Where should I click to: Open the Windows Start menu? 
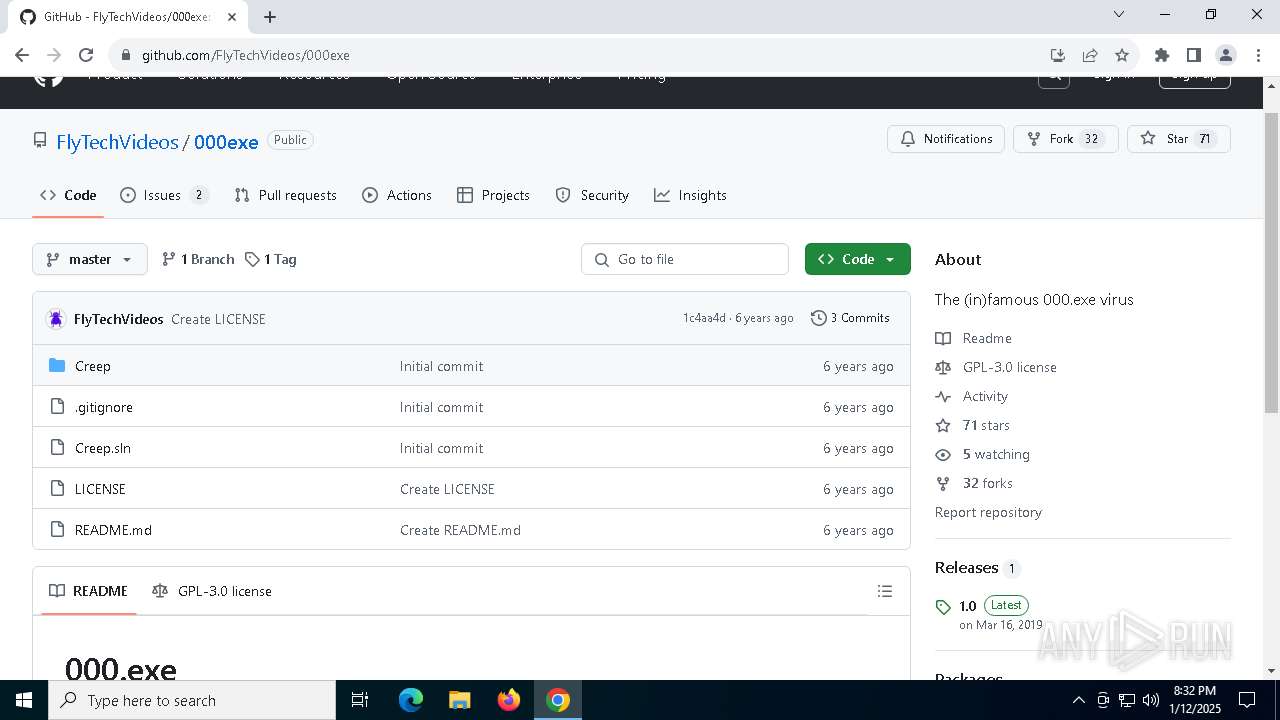24,700
